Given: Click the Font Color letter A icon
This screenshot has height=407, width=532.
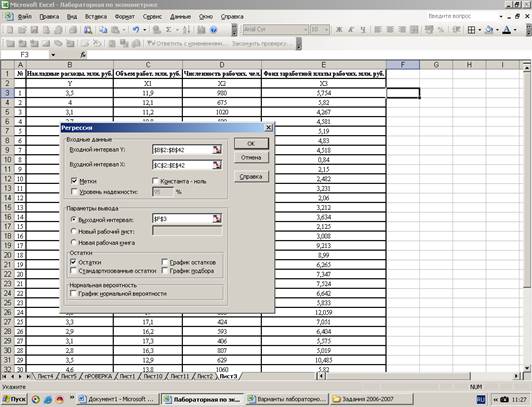Looking at the screenshot, I should (507, 30).
